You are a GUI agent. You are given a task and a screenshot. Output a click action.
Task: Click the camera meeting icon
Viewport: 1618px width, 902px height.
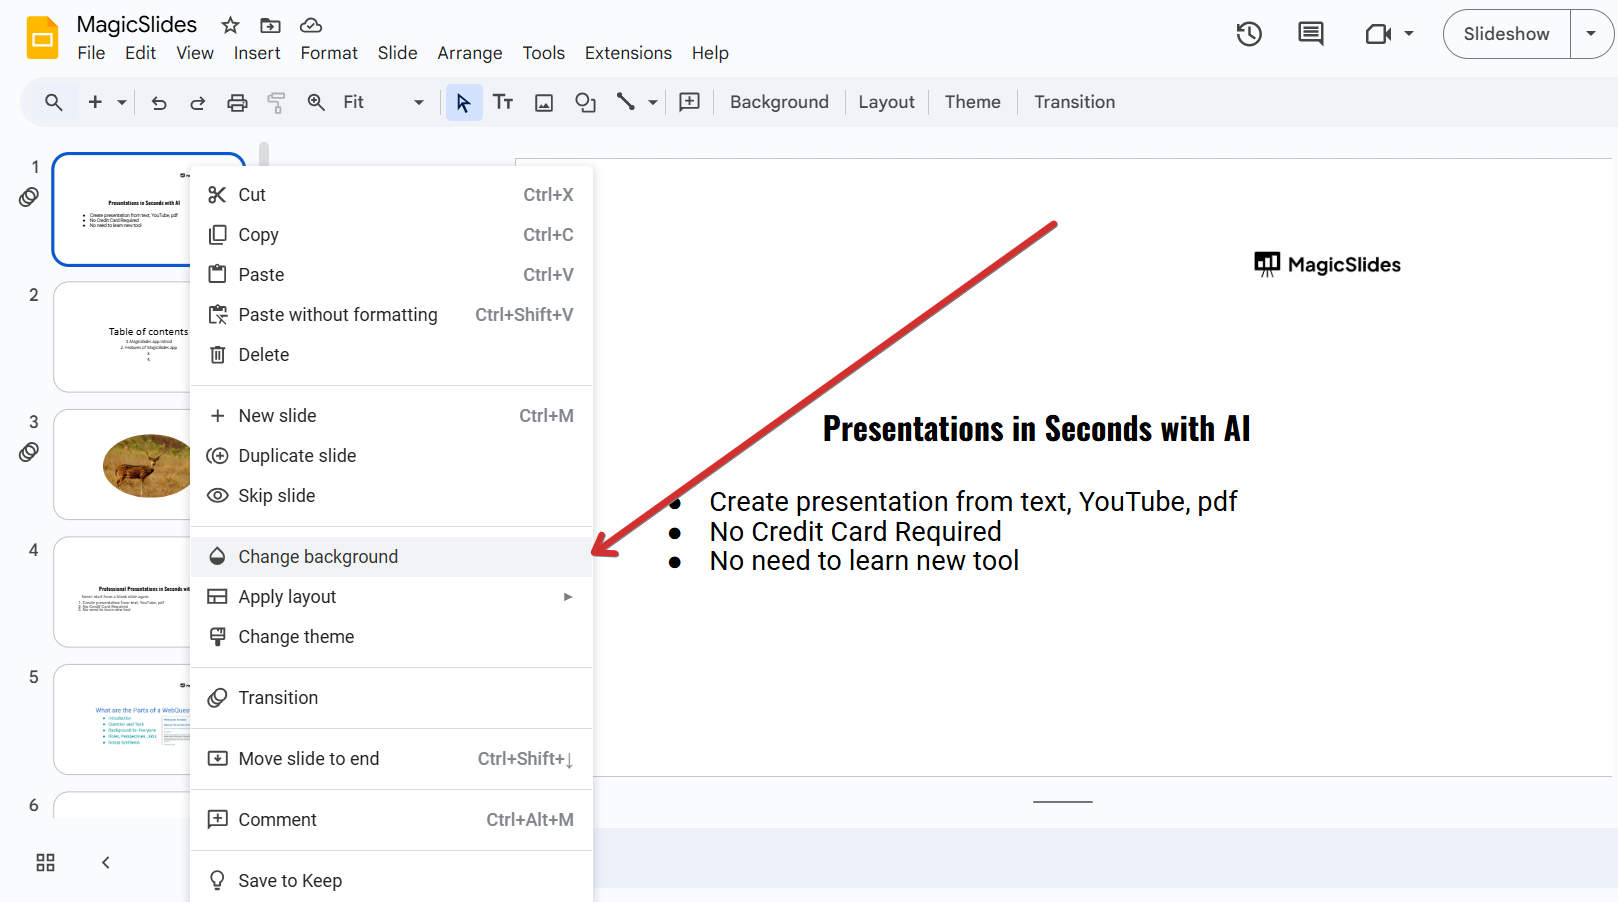[1378, 34]
